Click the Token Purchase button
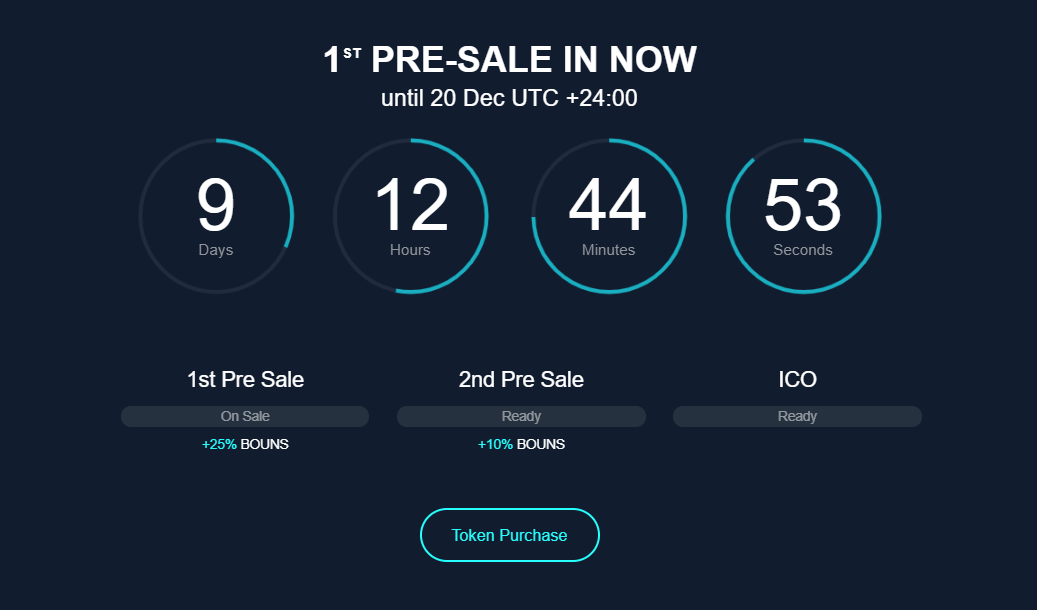 pos(509,535)
